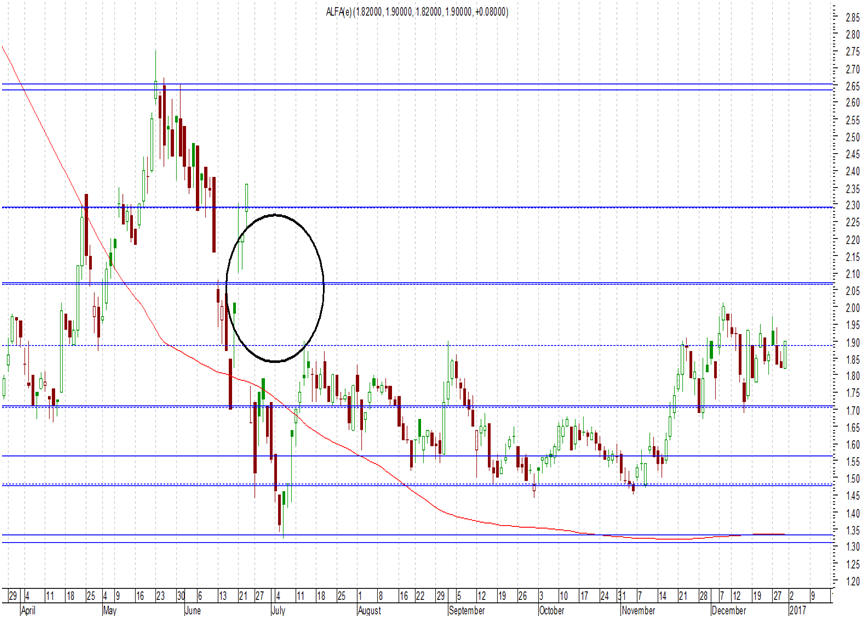
Task: Click the May month label
Action: [x=110, y=610]
